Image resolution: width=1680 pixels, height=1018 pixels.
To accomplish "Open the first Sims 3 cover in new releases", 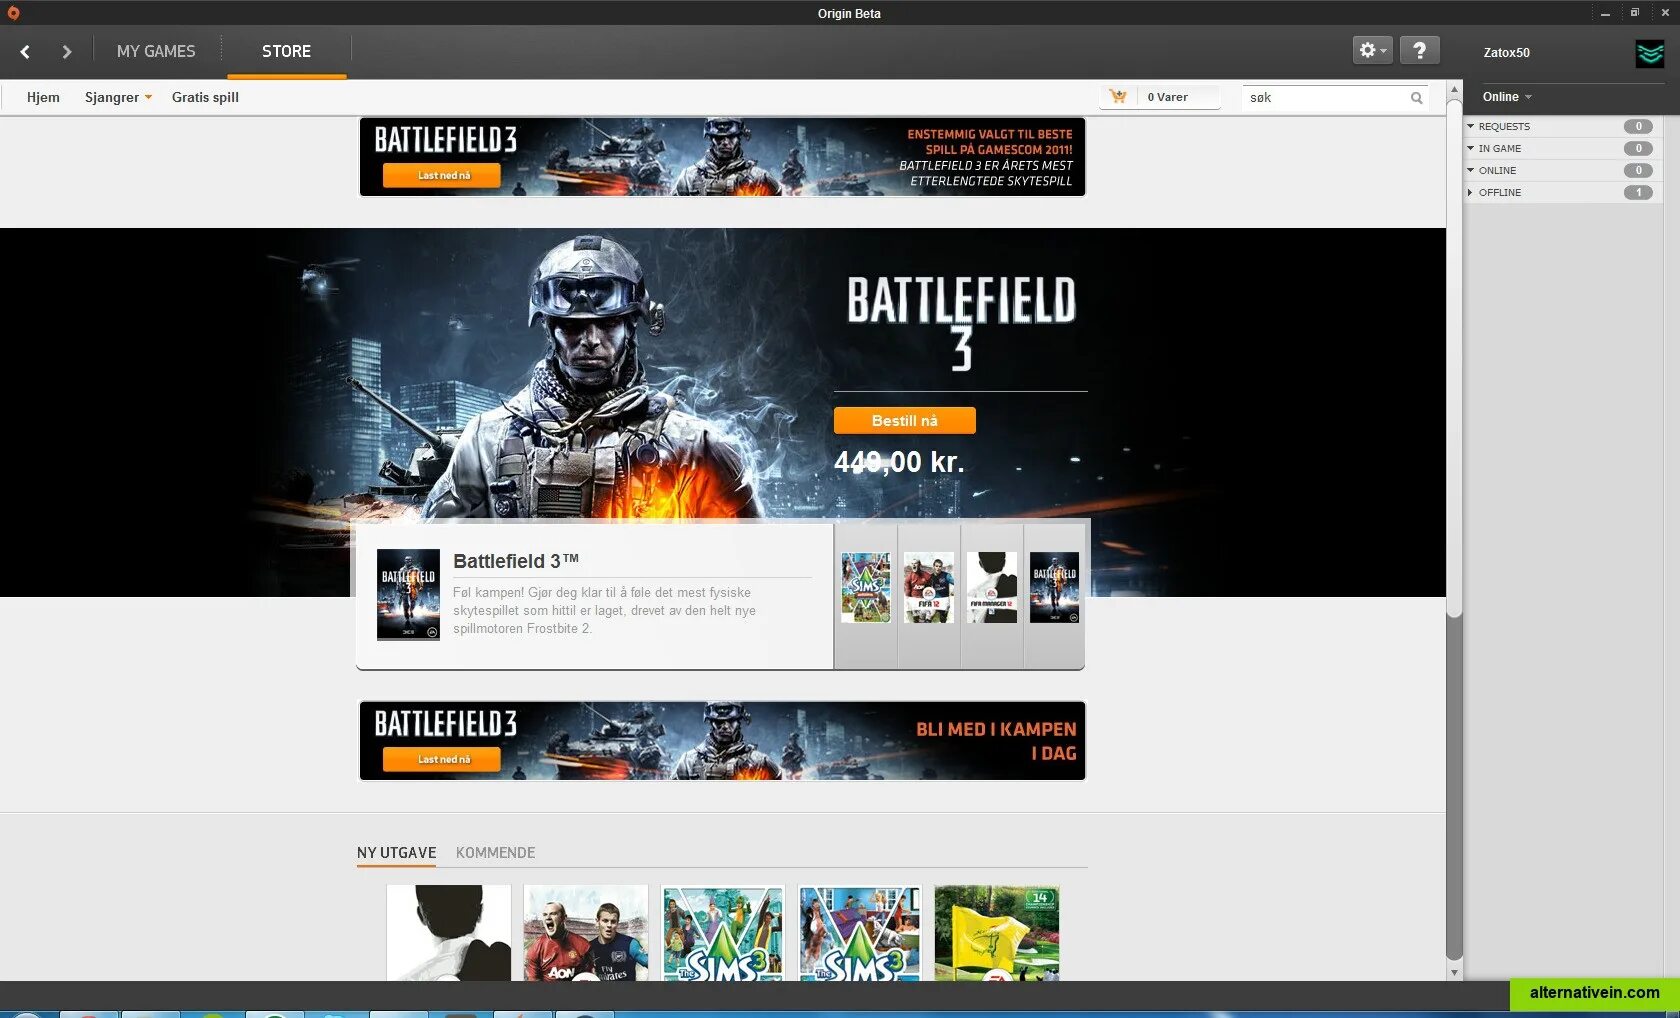I will point(723,932).
